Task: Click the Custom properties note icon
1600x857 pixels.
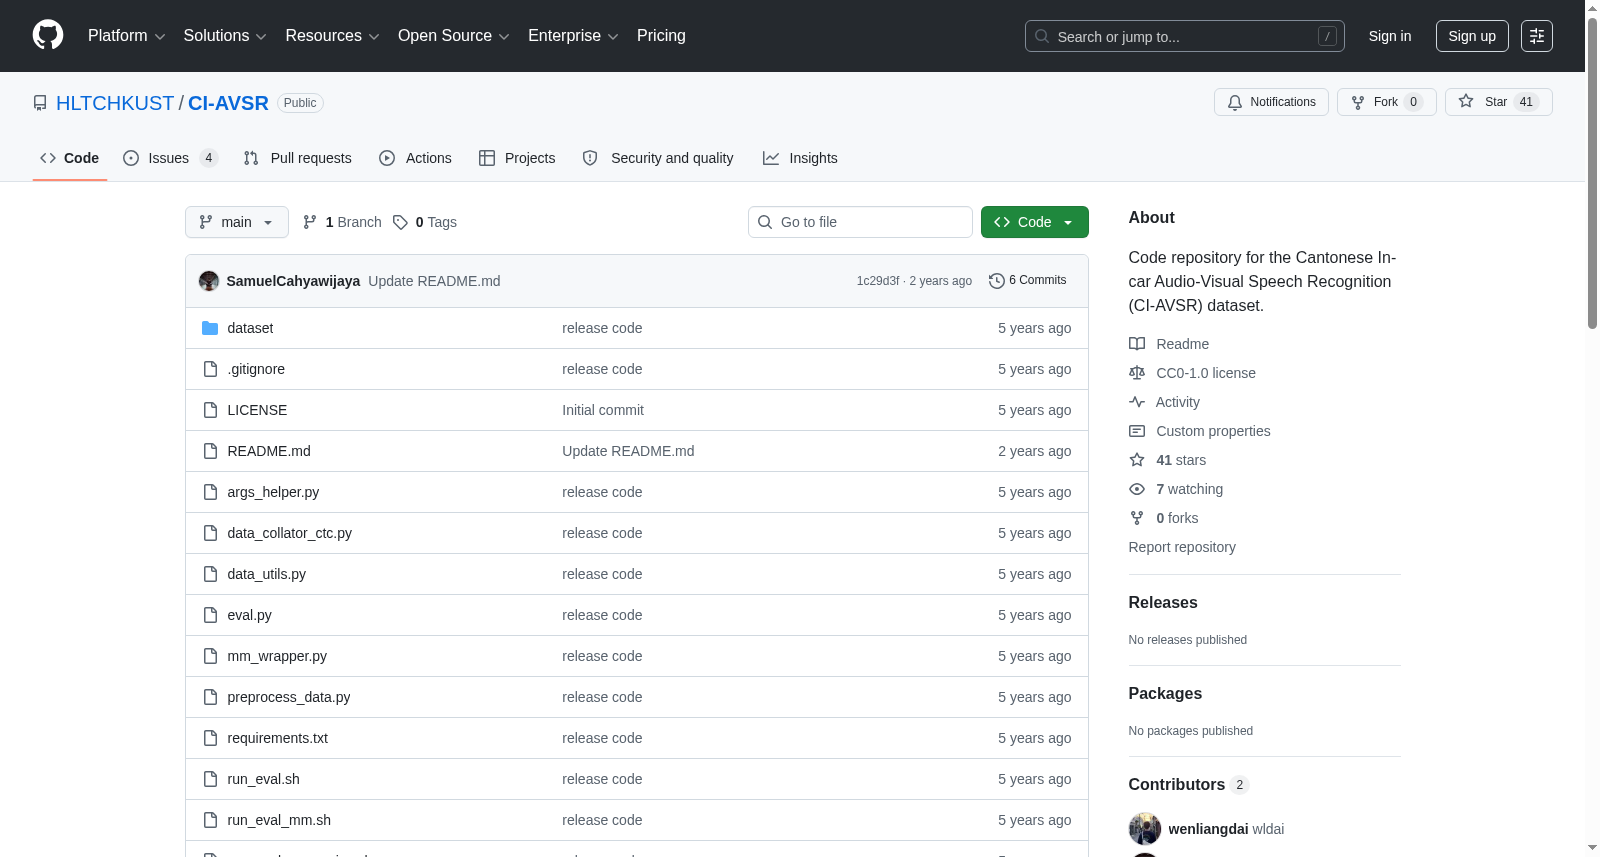Action: [1137, 431]
